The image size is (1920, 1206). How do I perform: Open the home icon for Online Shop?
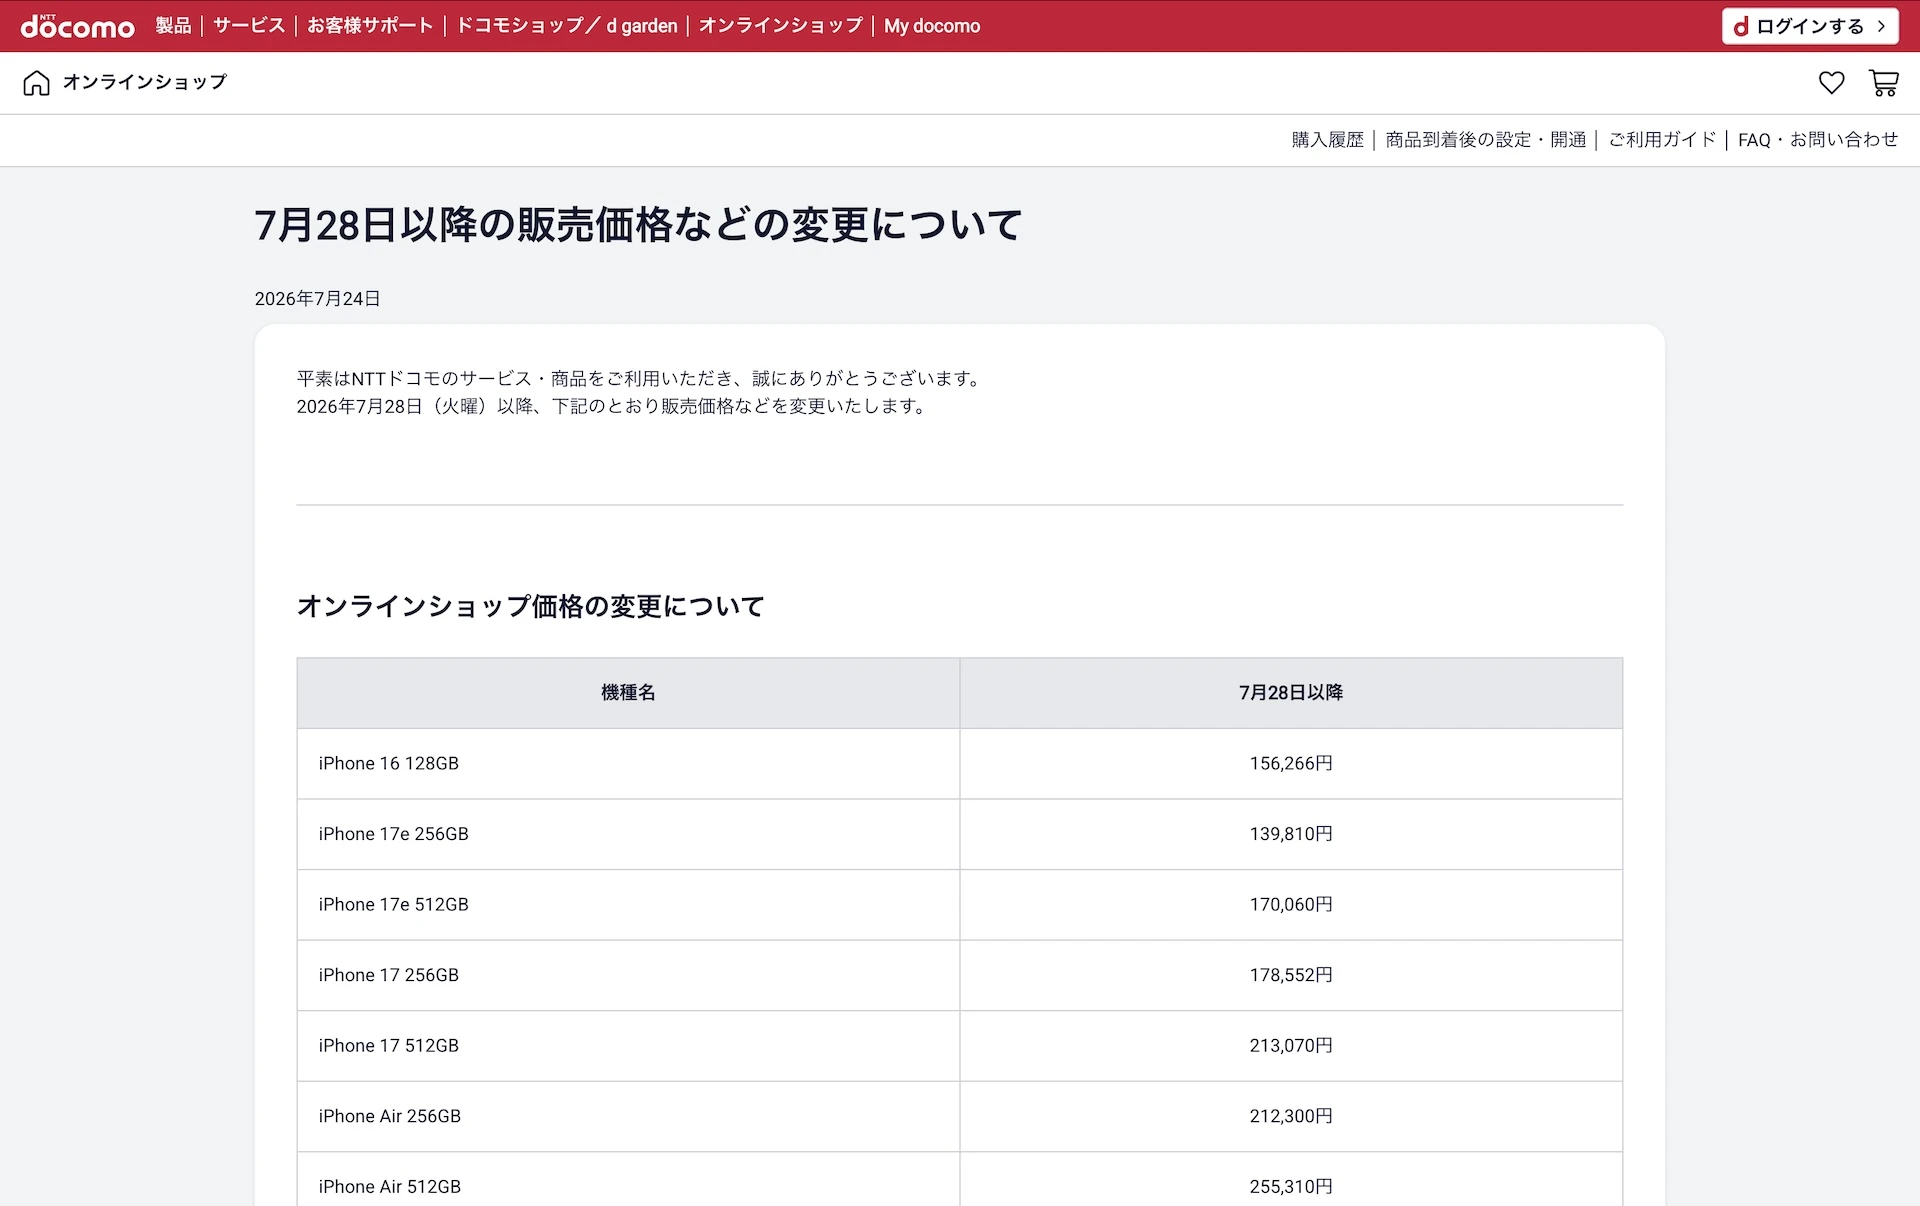tap(36, 82)
